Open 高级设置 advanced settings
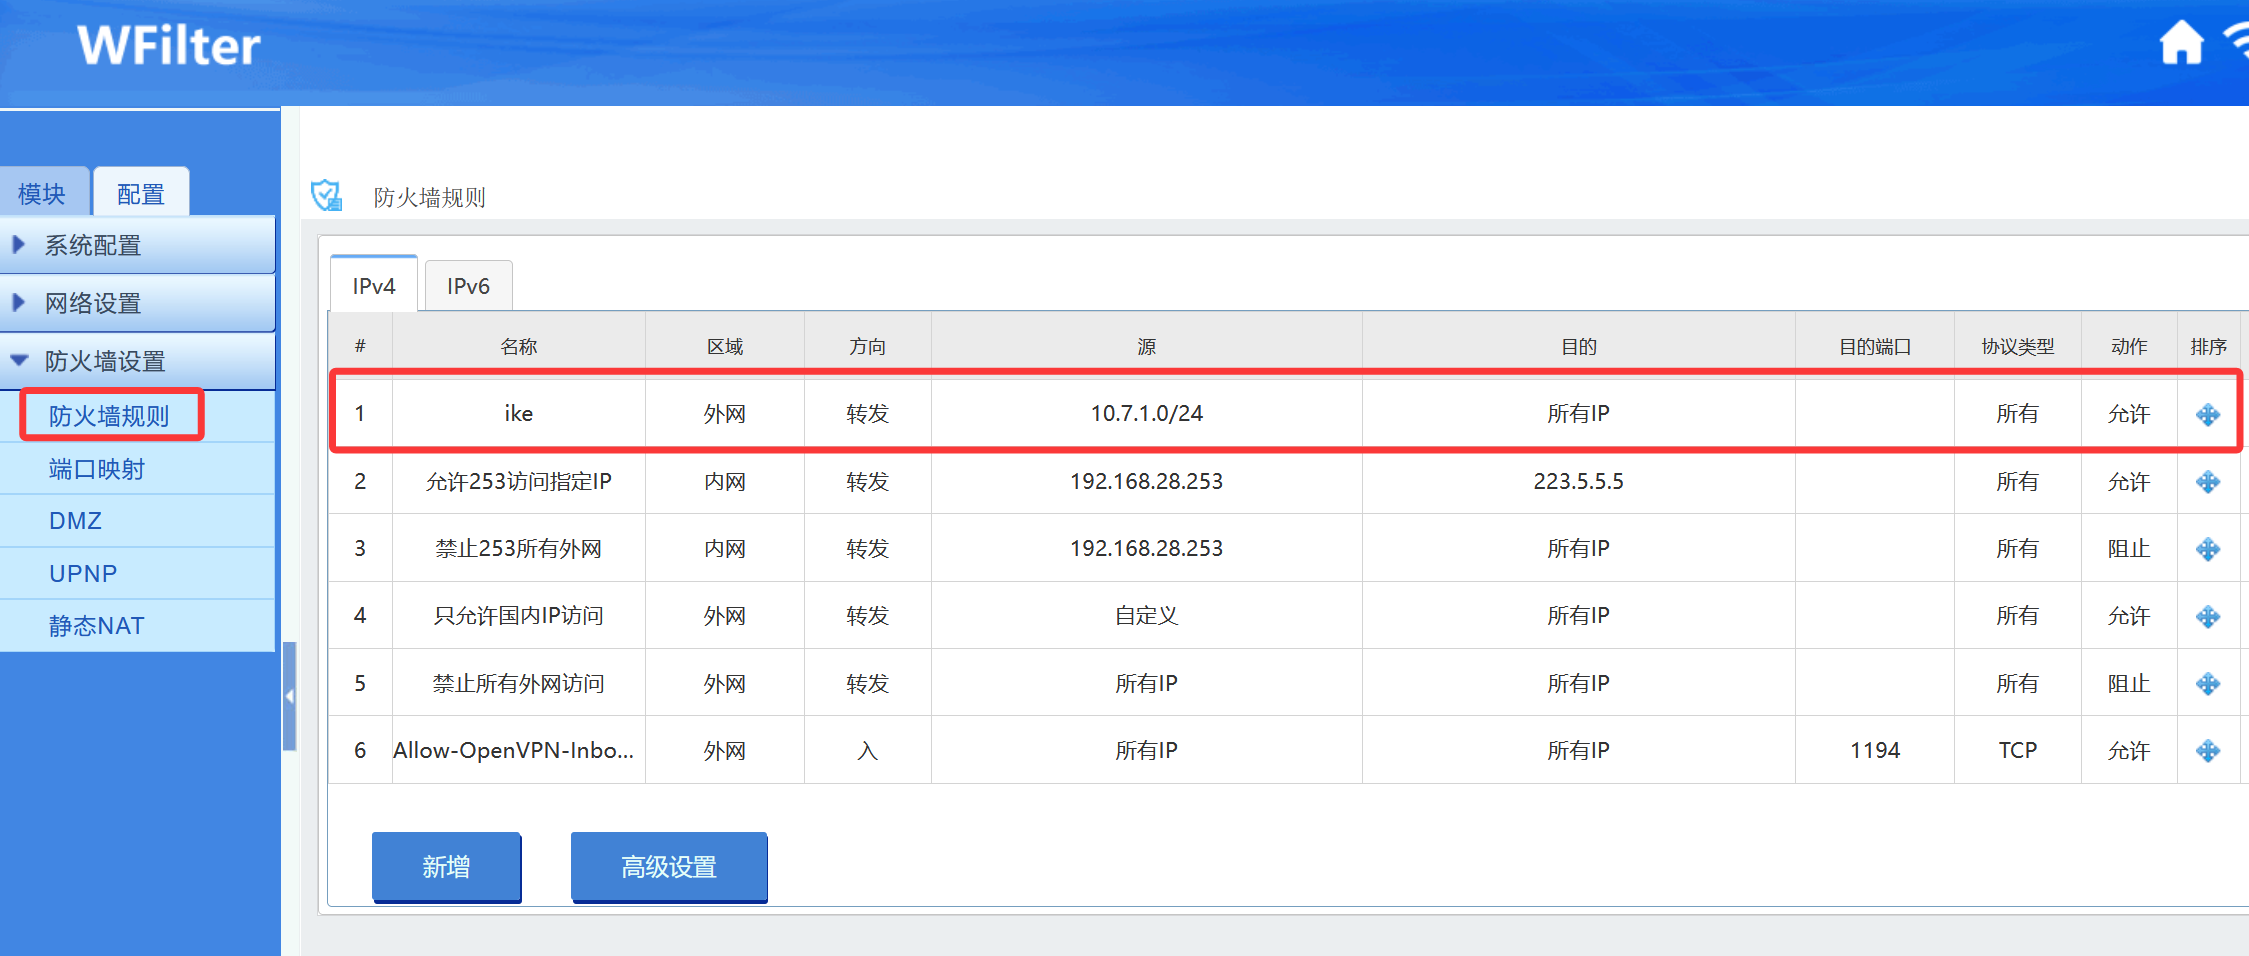Image resolution: width=2249 pixels, height=956 pixels. (669, 867)
